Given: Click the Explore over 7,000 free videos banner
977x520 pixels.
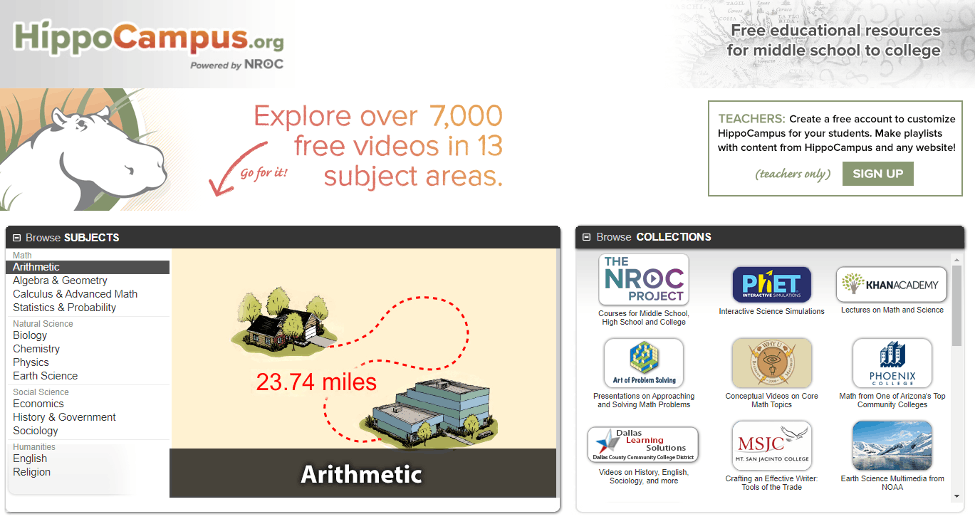Looking at the screenshot, I should pos(378,146).
